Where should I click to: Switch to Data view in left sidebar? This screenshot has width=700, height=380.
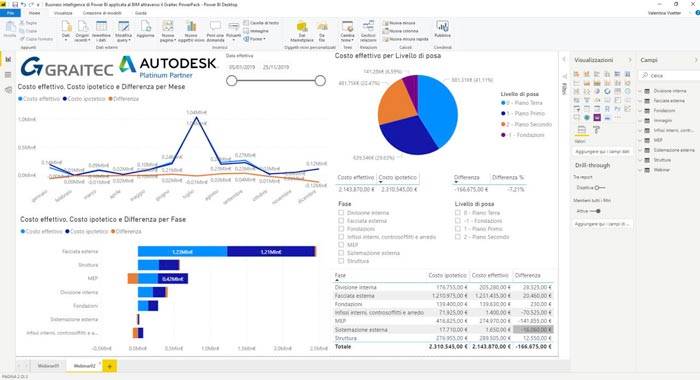tap(8, 75)
